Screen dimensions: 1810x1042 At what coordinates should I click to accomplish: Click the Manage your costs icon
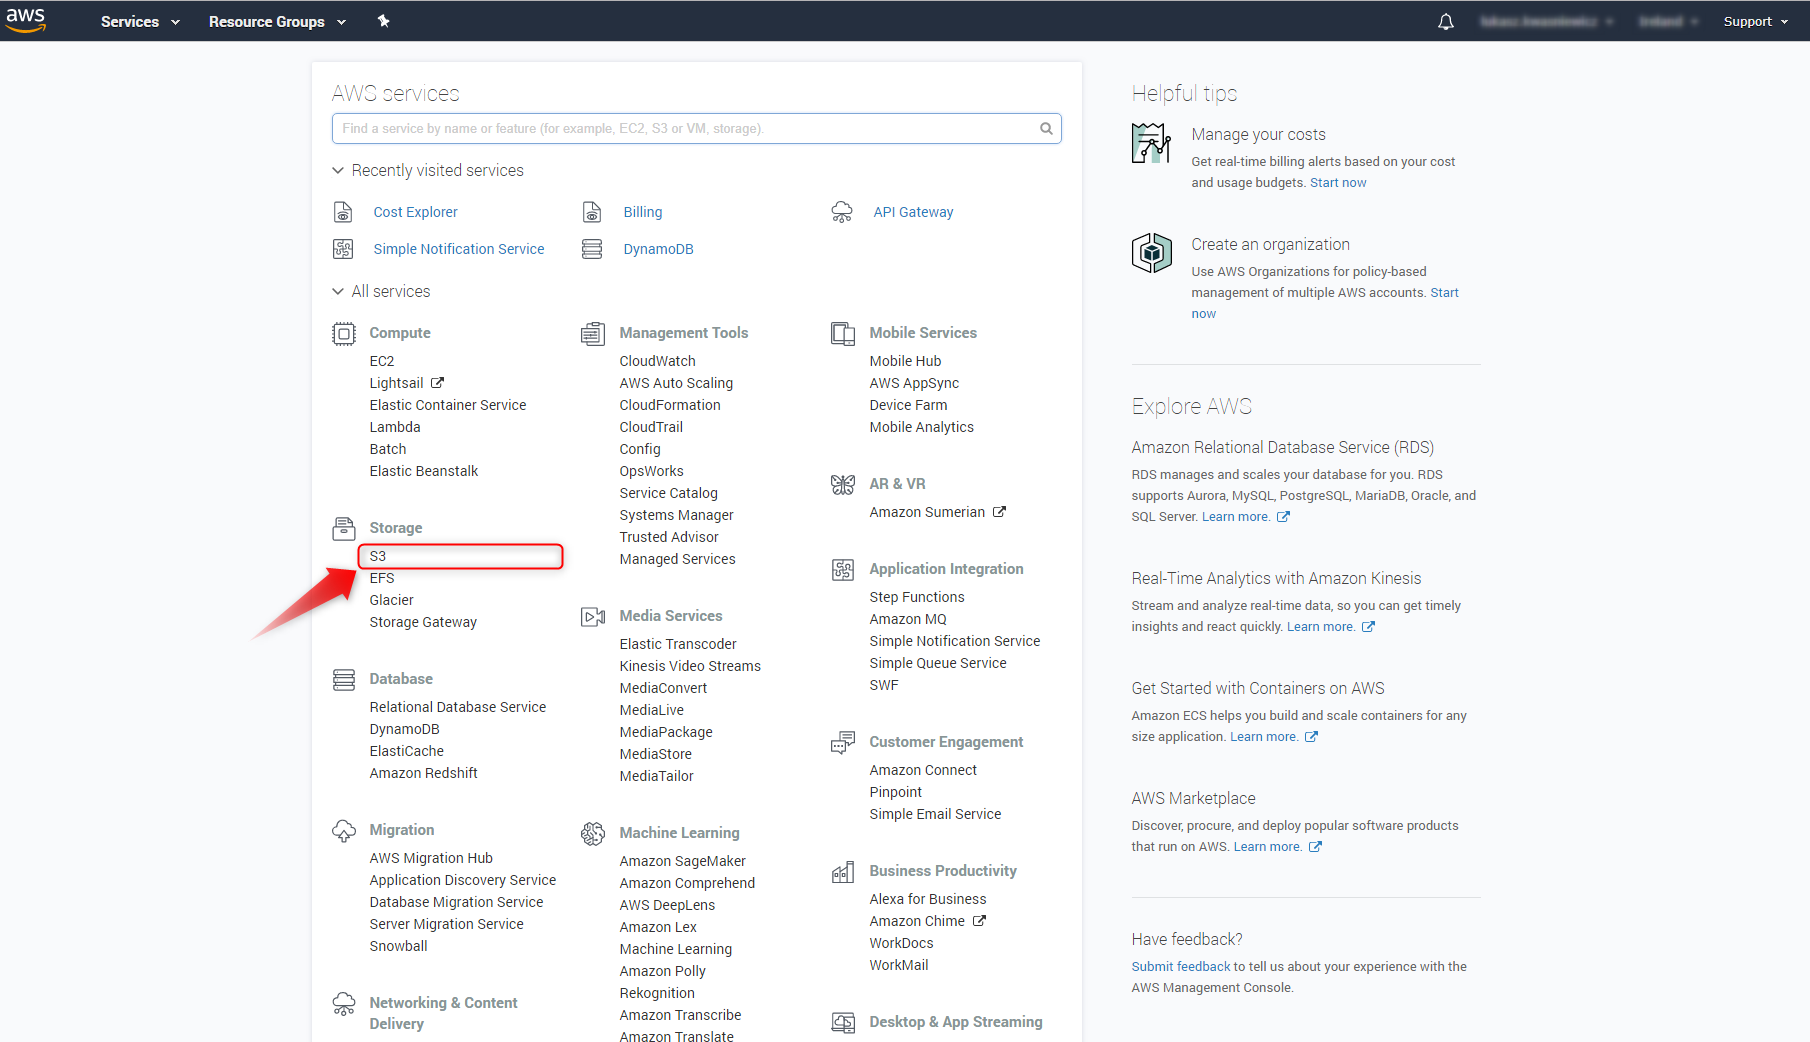point(1151,143)
